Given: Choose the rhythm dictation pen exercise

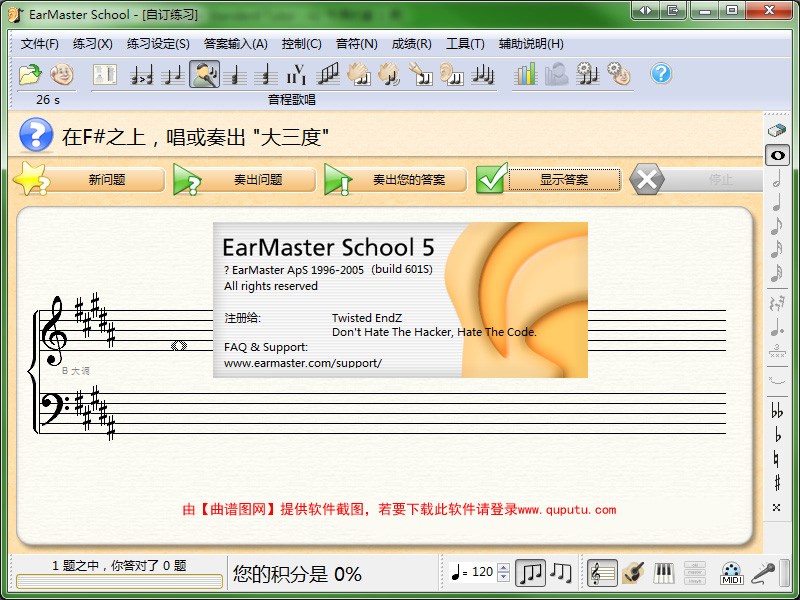Looking at the screenshot, I should tap(421, 74).
